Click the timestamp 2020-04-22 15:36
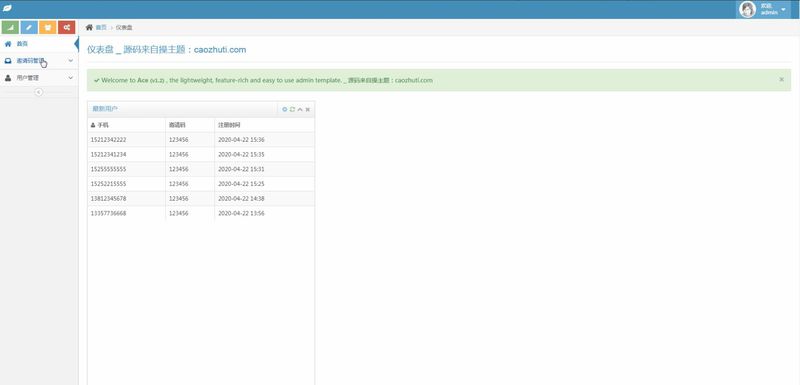 (x=241, y=140)
